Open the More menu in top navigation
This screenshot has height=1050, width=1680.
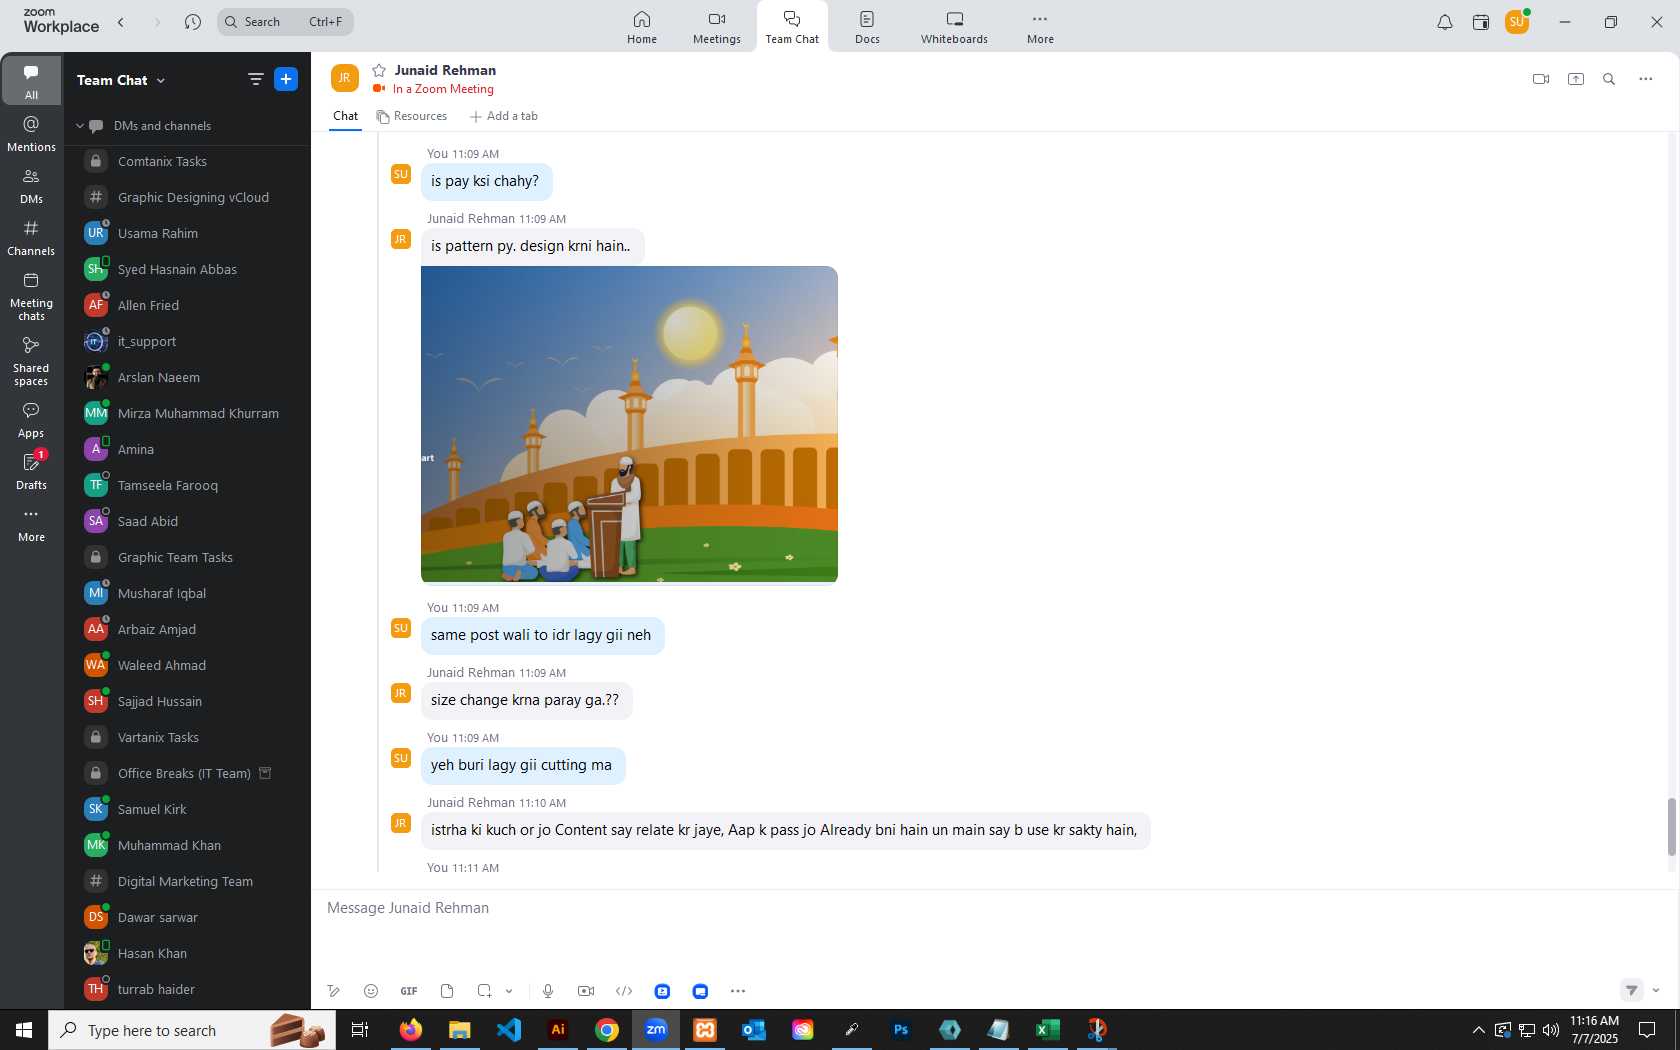tap(1040, 27)
